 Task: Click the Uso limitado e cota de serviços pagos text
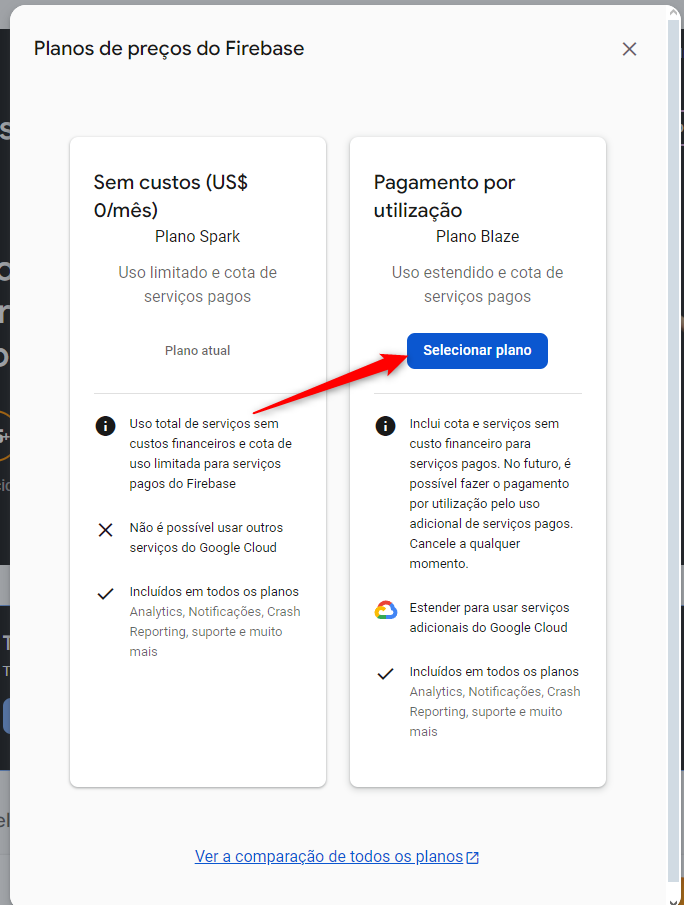pos(197,284)
